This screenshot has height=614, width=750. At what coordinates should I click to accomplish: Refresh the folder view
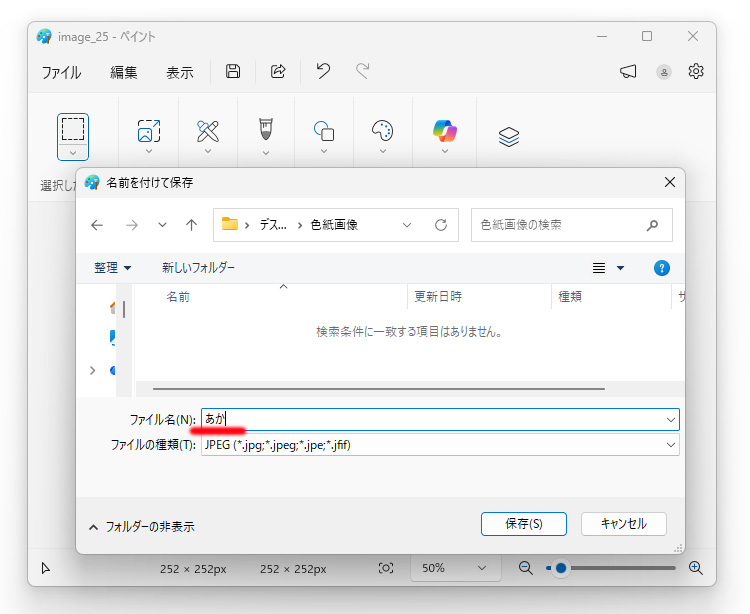pos(440,225)
